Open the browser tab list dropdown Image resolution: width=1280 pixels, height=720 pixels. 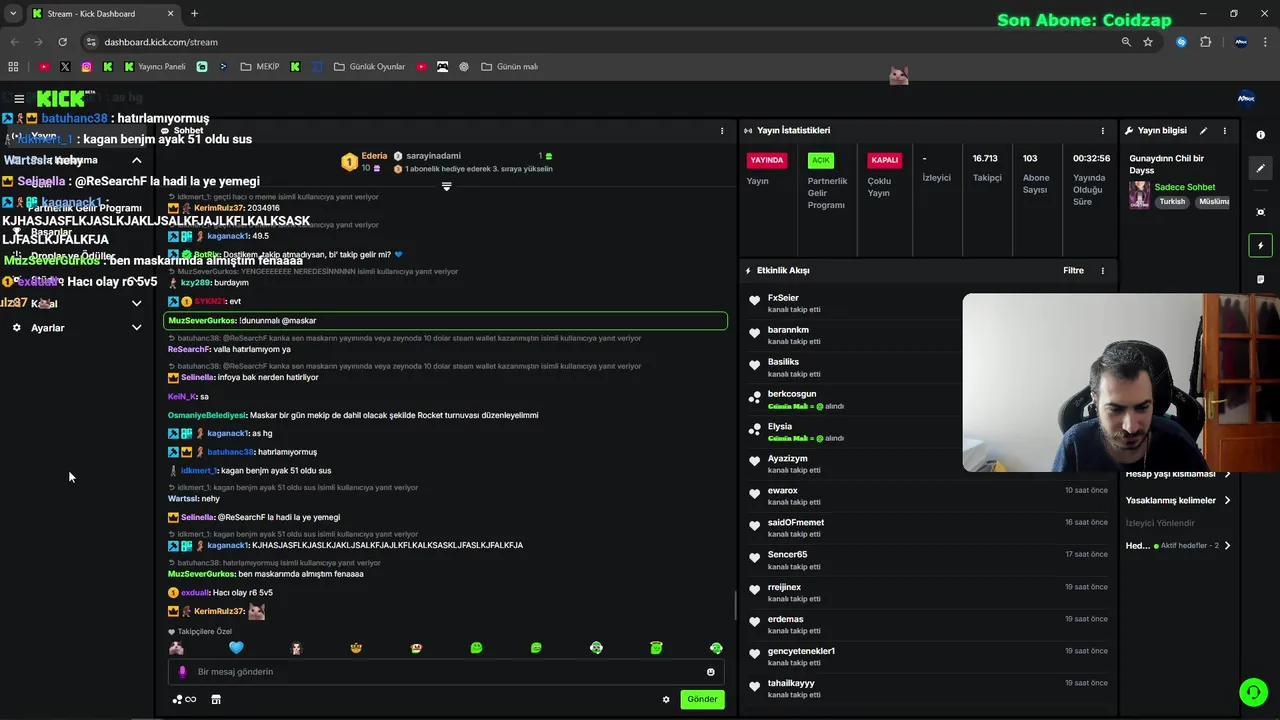13,14
